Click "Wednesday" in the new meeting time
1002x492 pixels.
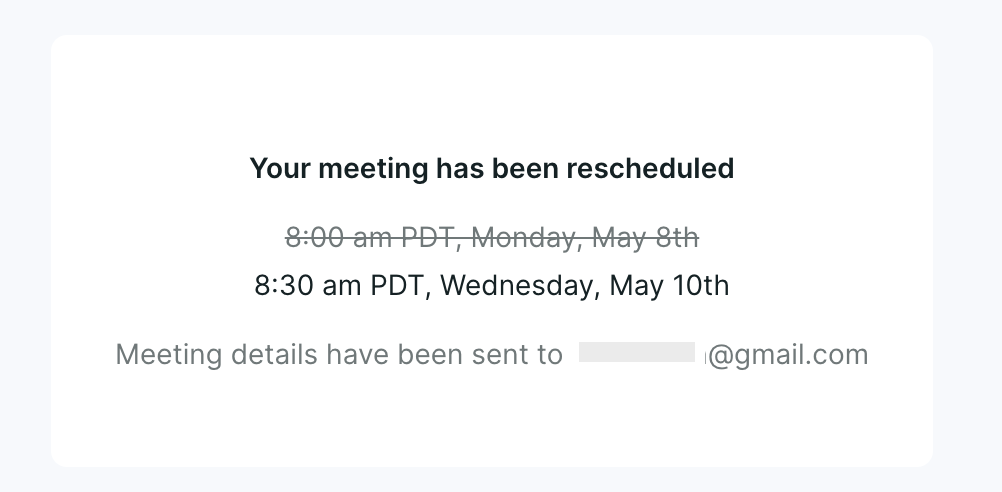click(518, 286)
